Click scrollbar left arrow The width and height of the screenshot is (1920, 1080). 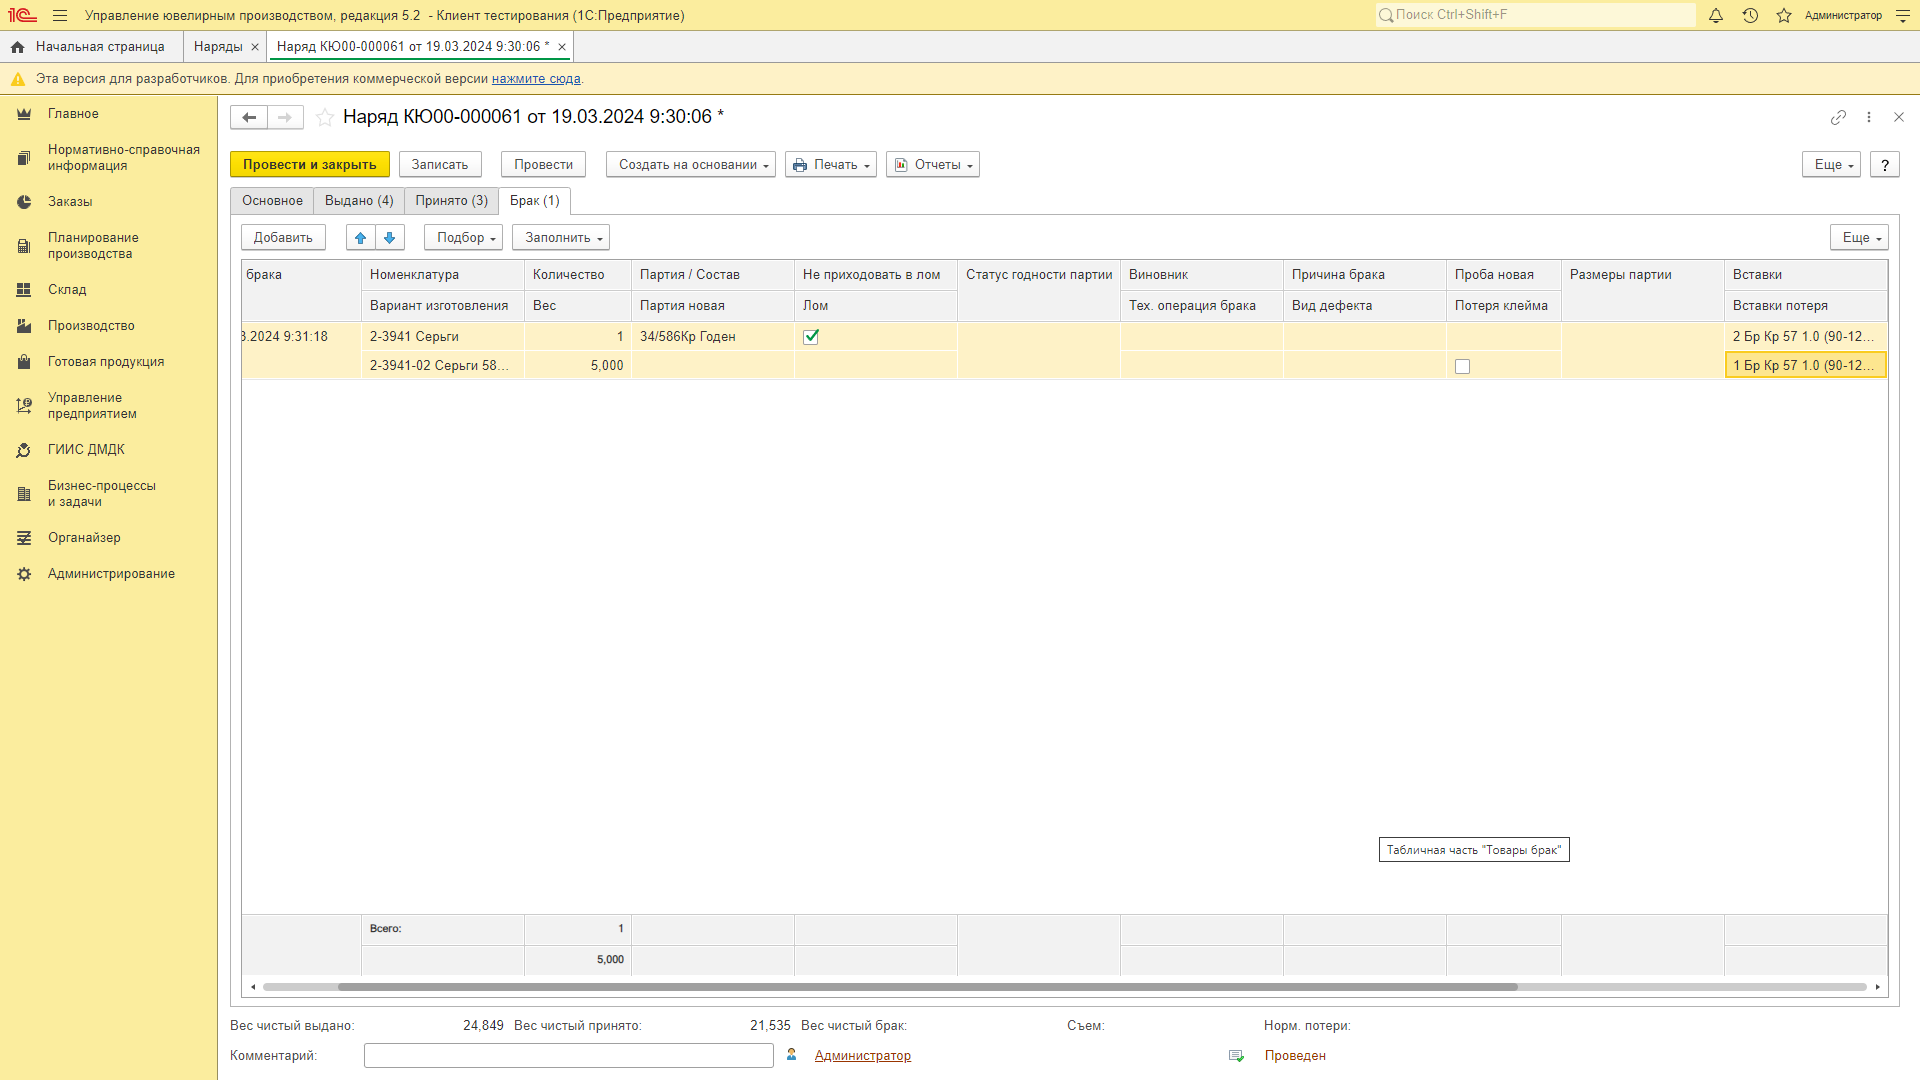(x=253, y=987)
